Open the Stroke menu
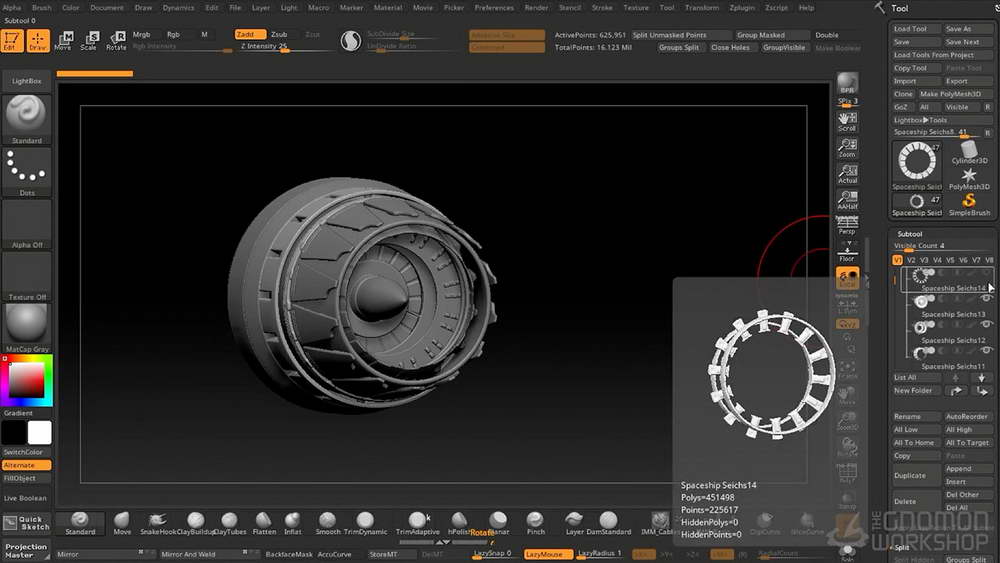The image size is (1000, 563). 602,8
